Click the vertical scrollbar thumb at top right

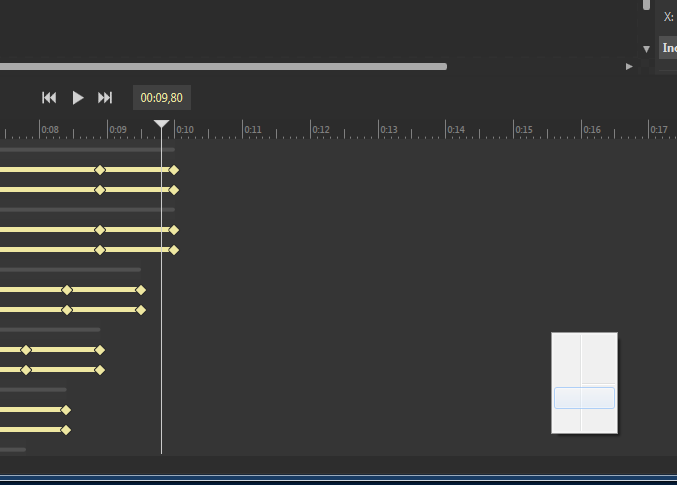pyautogui.click(x=647, y=5)
